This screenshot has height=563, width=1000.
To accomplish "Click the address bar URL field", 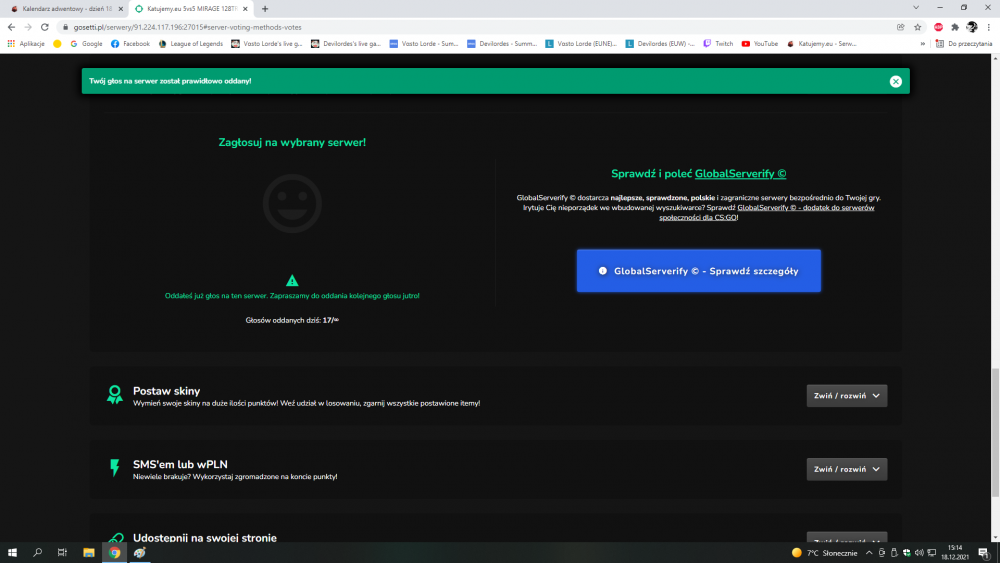I will [477, 27].
